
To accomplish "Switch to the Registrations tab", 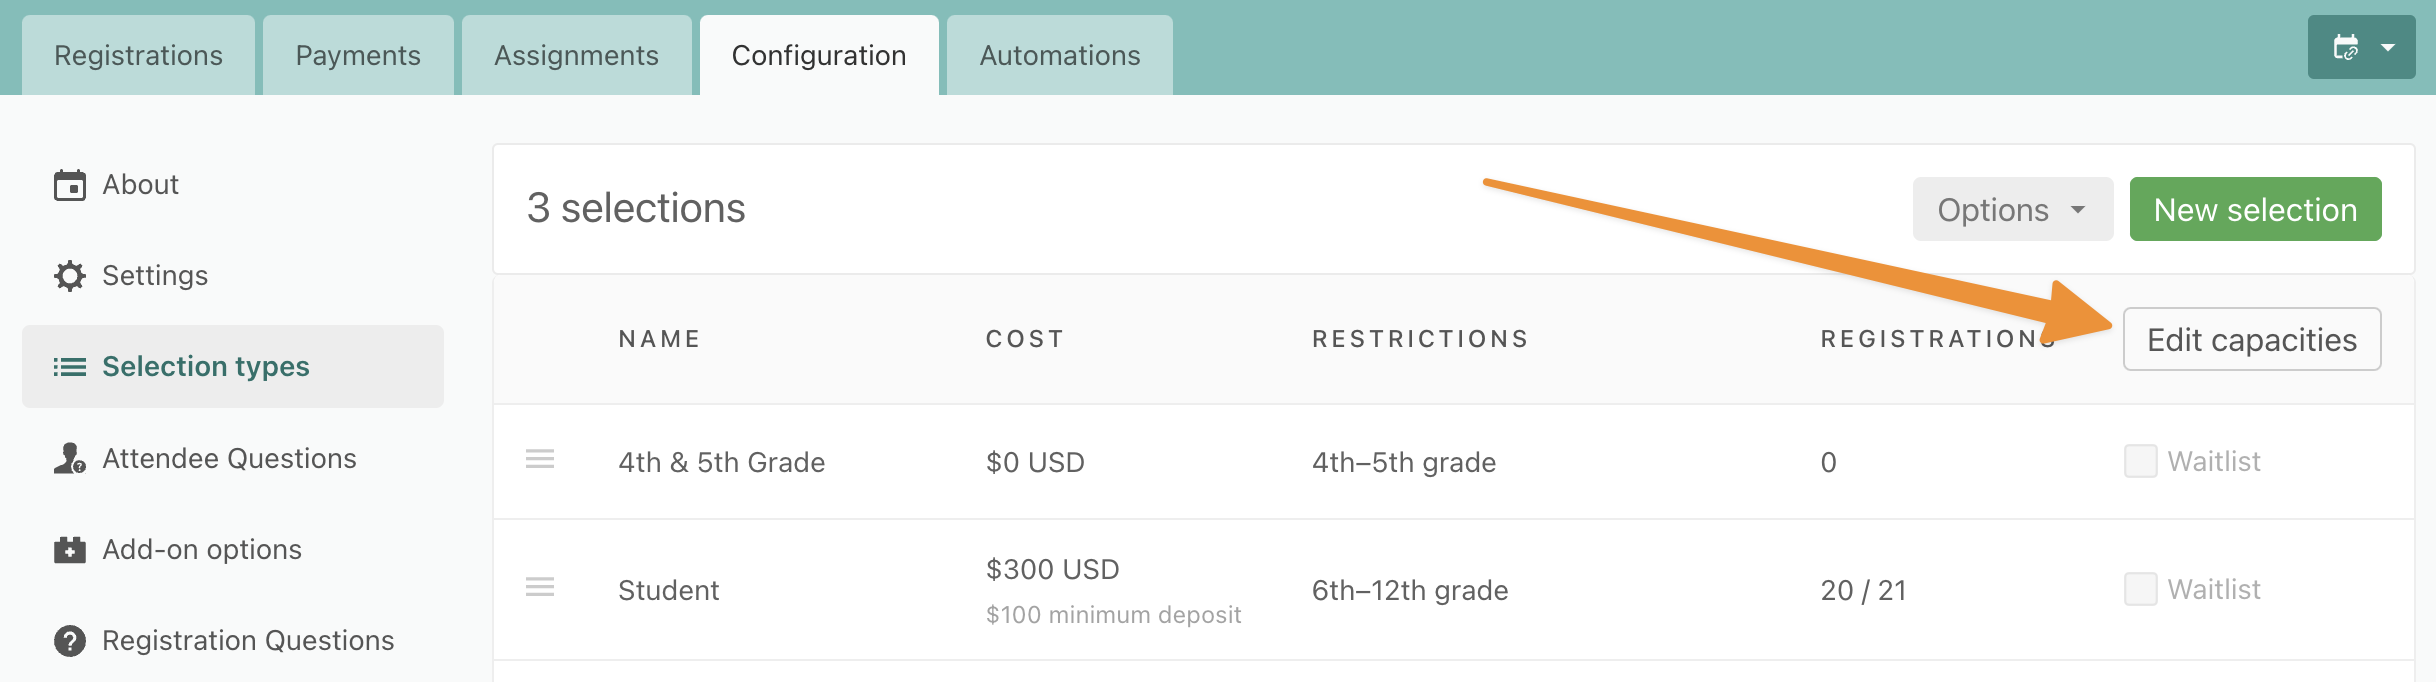I will point(138,55).
